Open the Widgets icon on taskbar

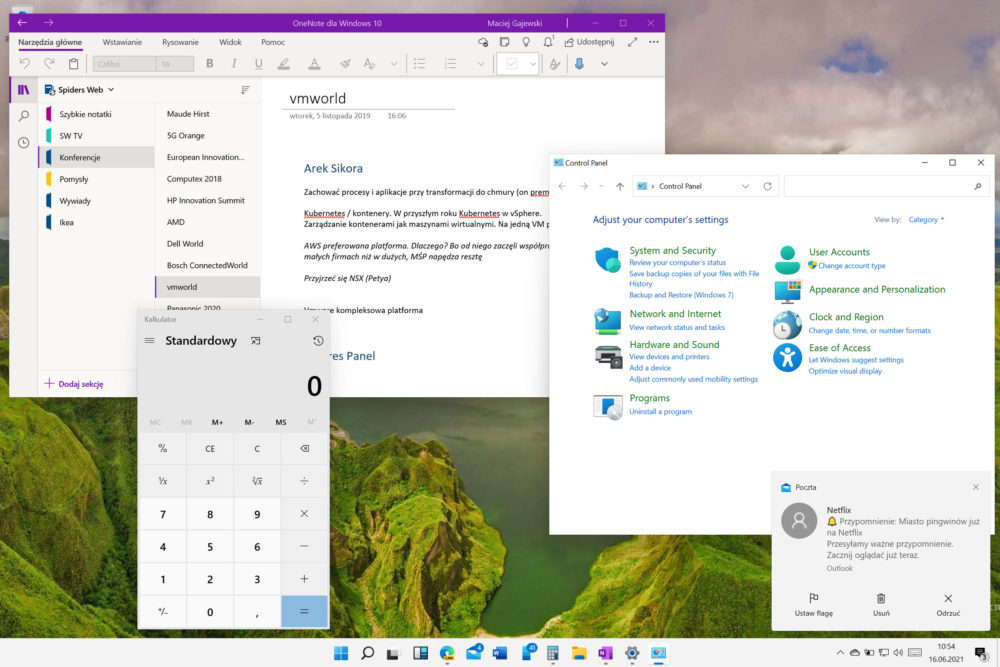pyautogui.click(x=420, y=653)
